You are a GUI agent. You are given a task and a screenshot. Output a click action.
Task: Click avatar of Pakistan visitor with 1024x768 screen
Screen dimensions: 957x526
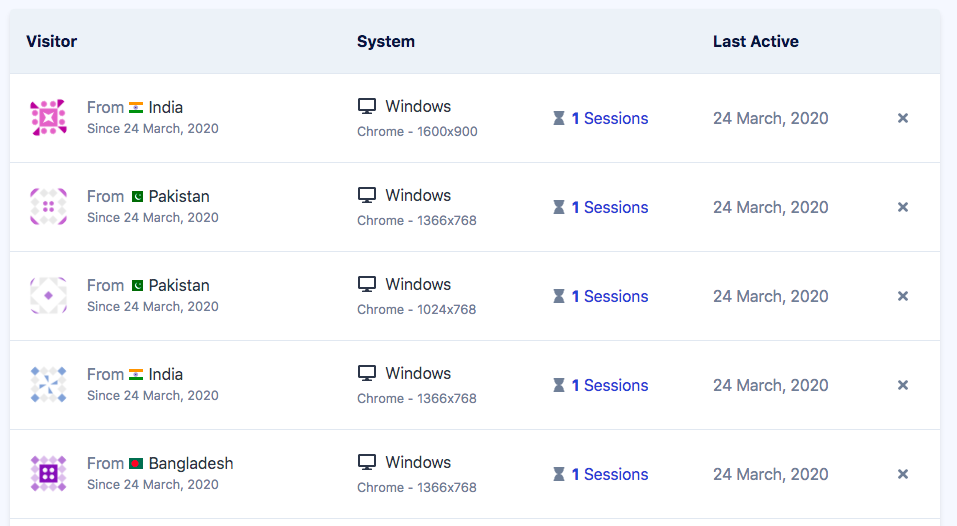[x=48, y=296]
